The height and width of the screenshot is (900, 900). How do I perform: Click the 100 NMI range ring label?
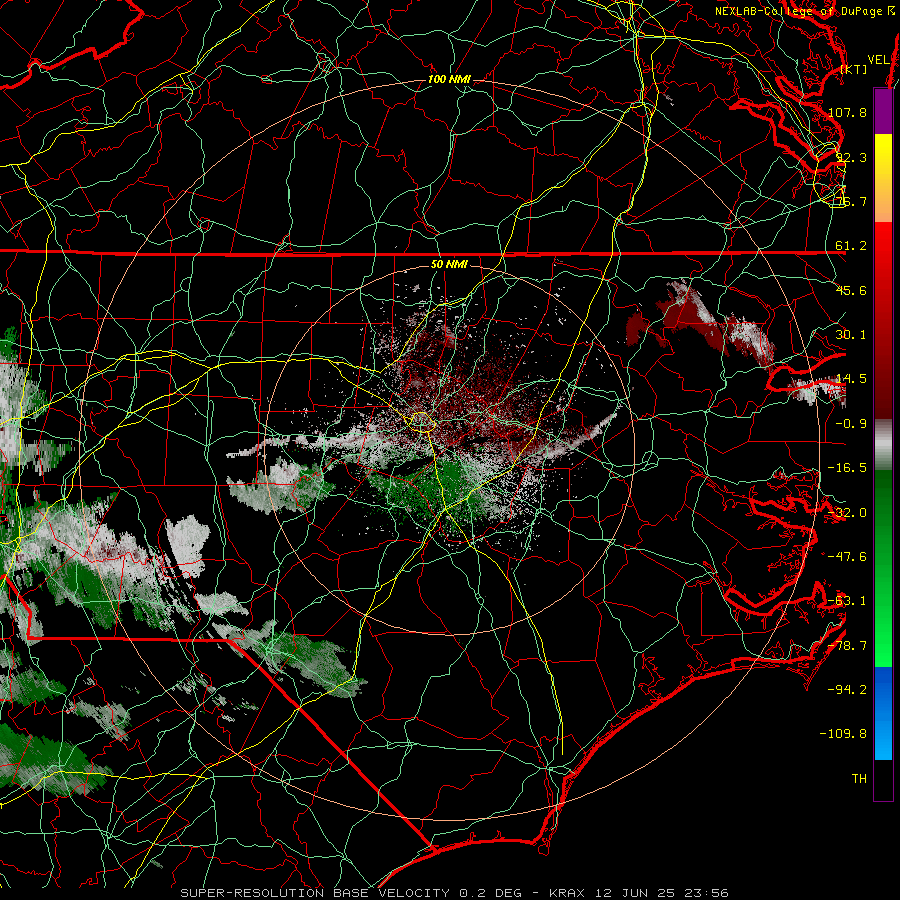pos(449,79)
